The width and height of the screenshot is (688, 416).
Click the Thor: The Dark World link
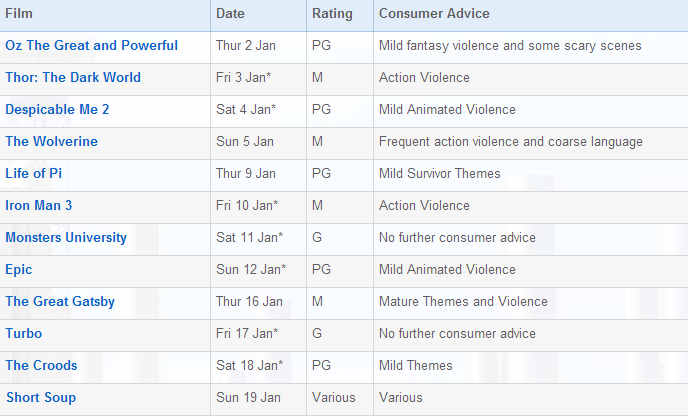73,78
